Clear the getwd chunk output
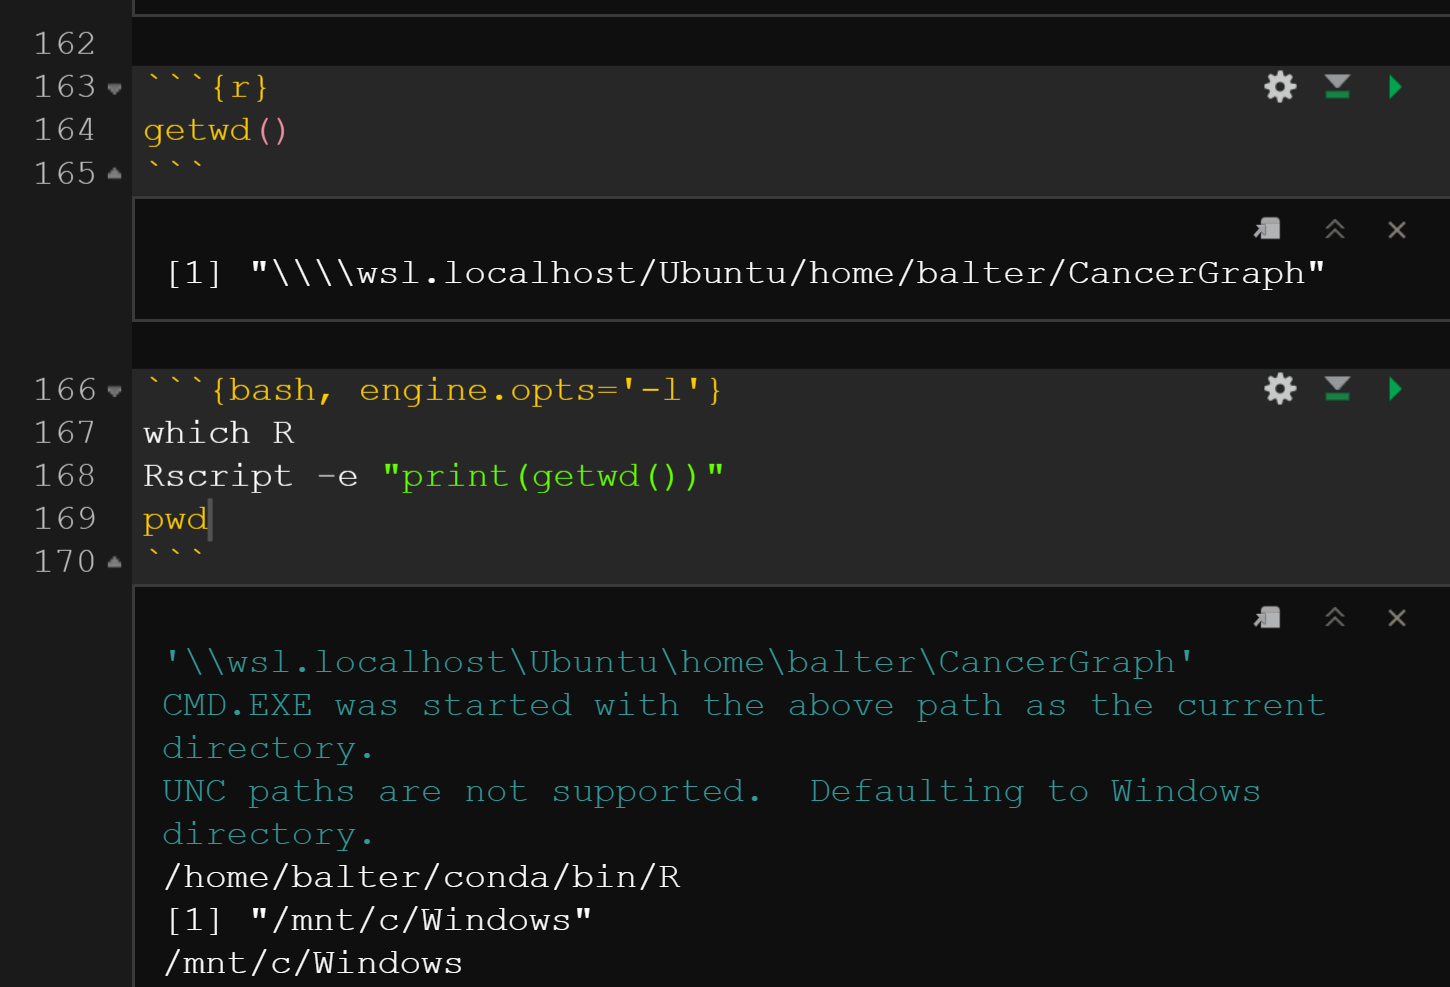 [x=1396, y=229]
